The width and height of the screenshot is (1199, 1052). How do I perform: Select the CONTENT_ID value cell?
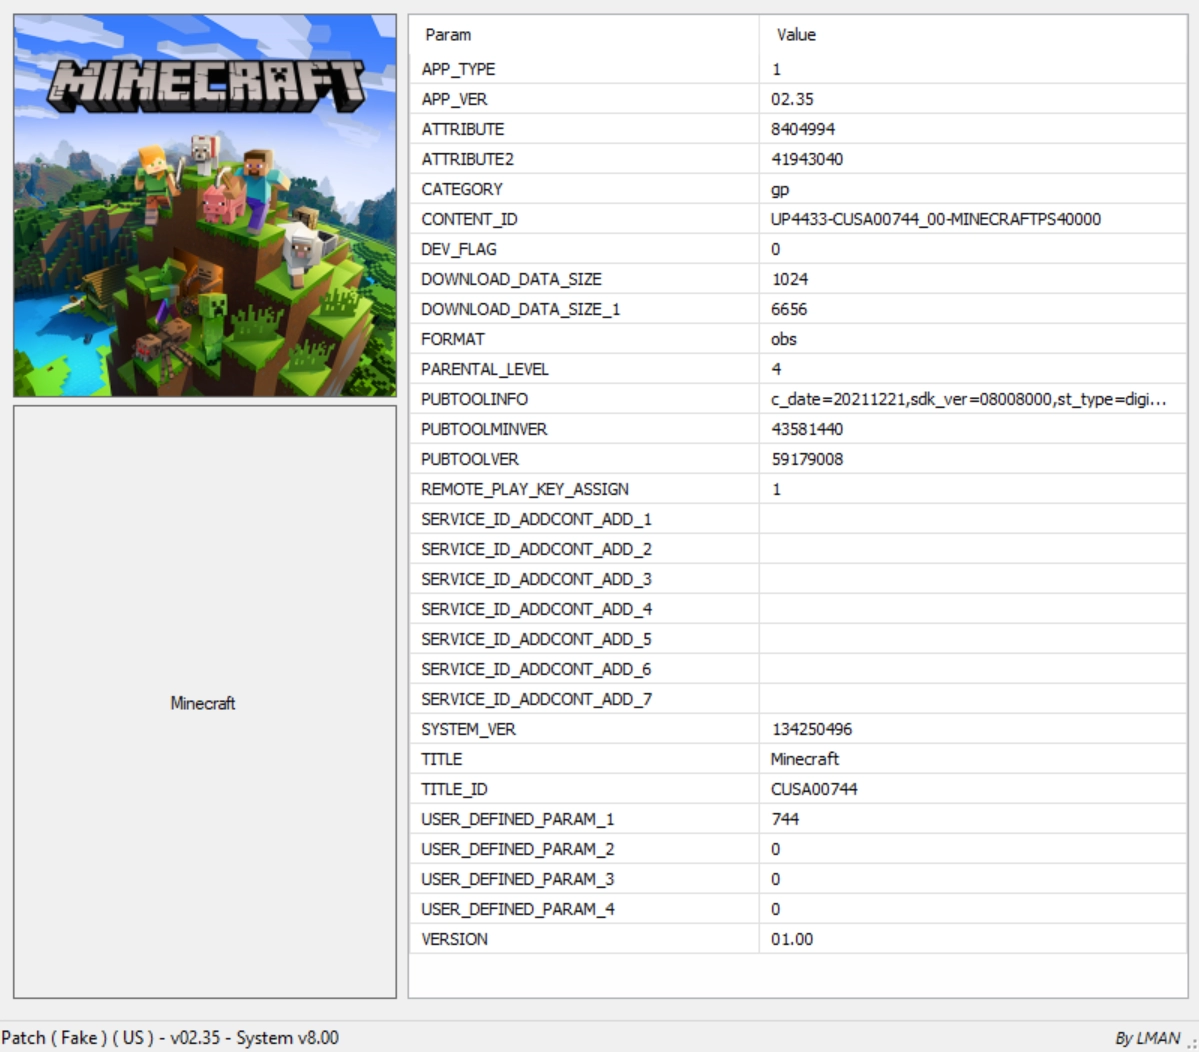tap(935, 219)
